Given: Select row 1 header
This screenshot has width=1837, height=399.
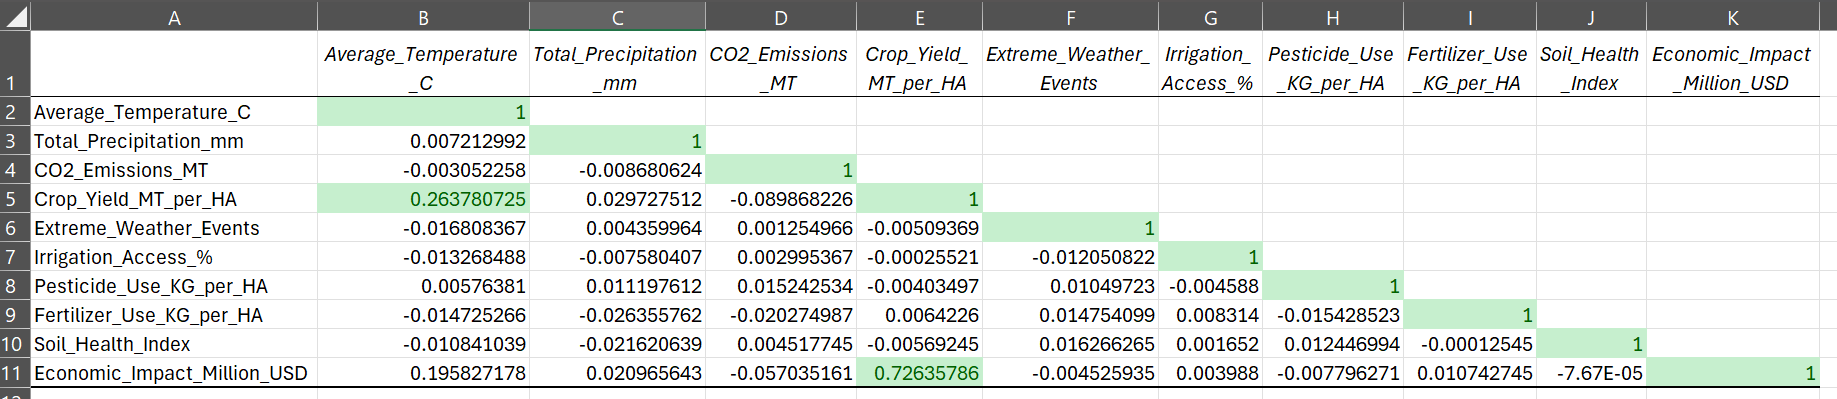Looking at the screenshot, I should point(15,64).
